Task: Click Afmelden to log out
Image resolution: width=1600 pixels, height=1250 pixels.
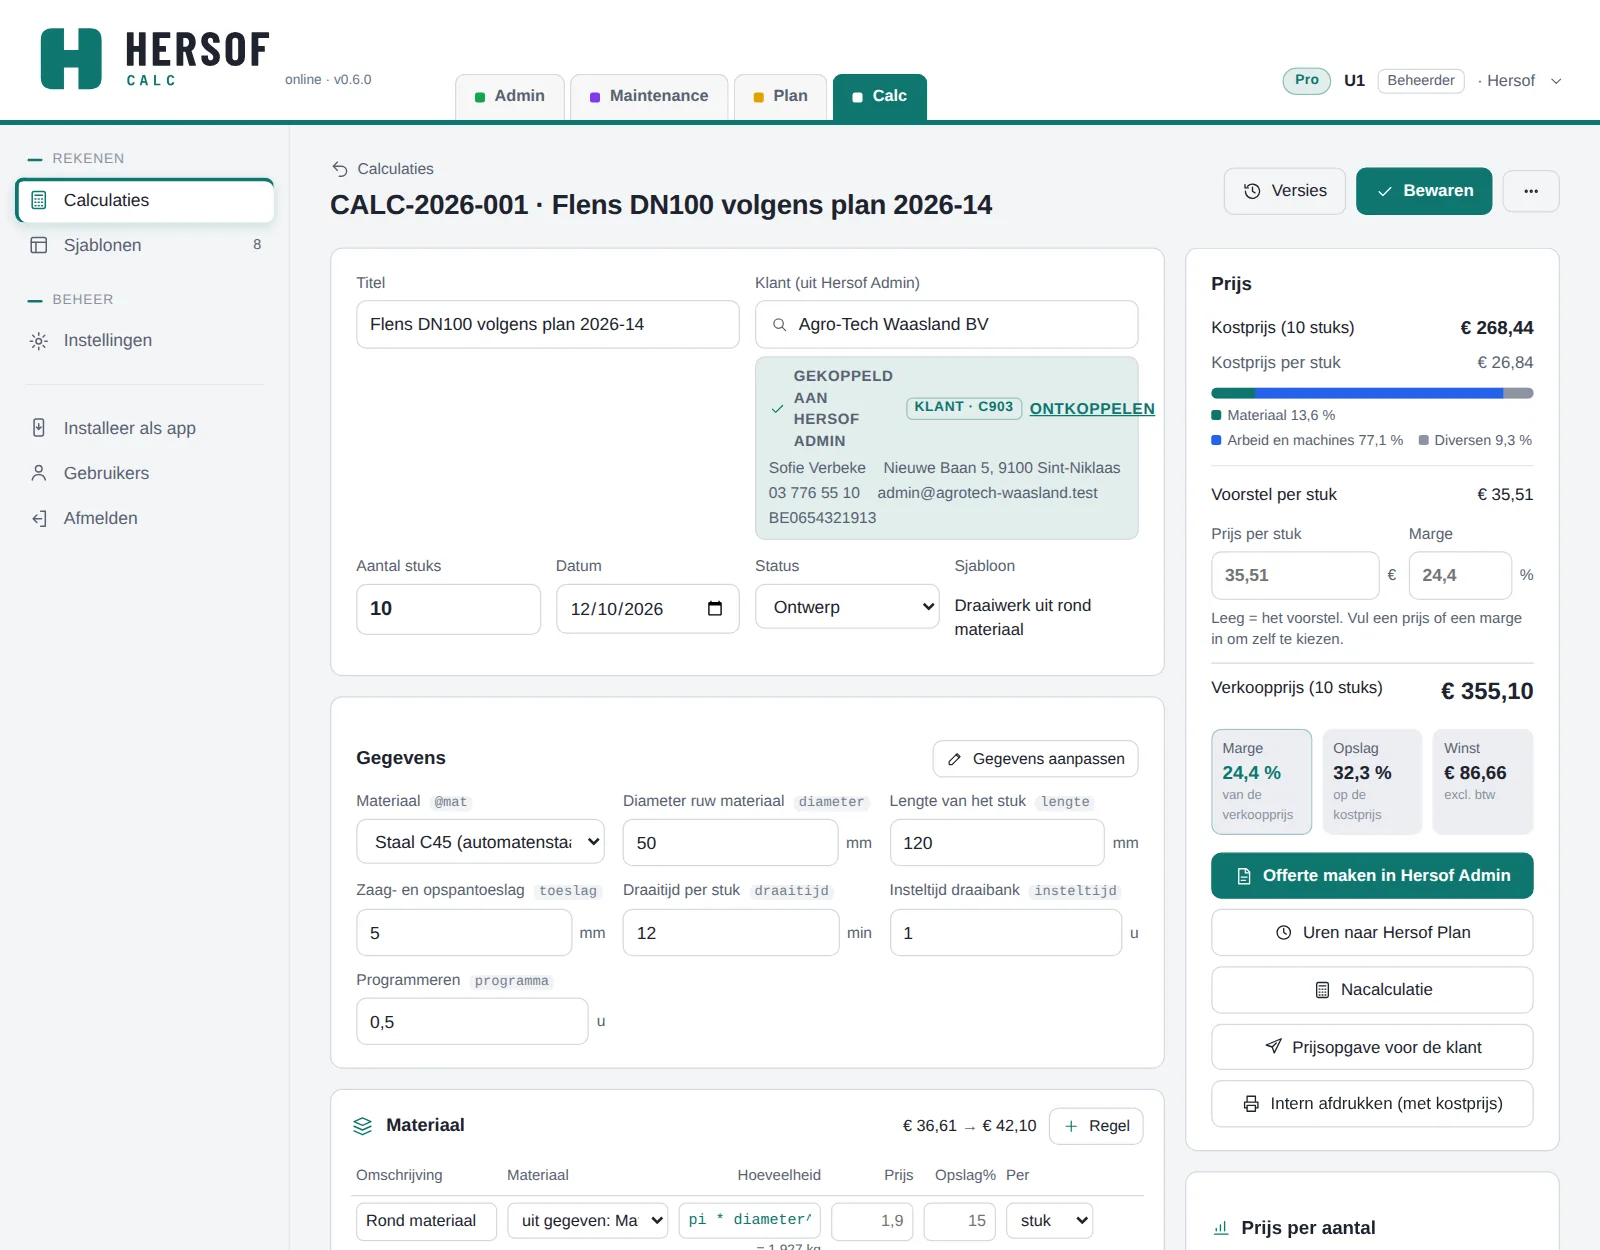Action: click(145, 518)
